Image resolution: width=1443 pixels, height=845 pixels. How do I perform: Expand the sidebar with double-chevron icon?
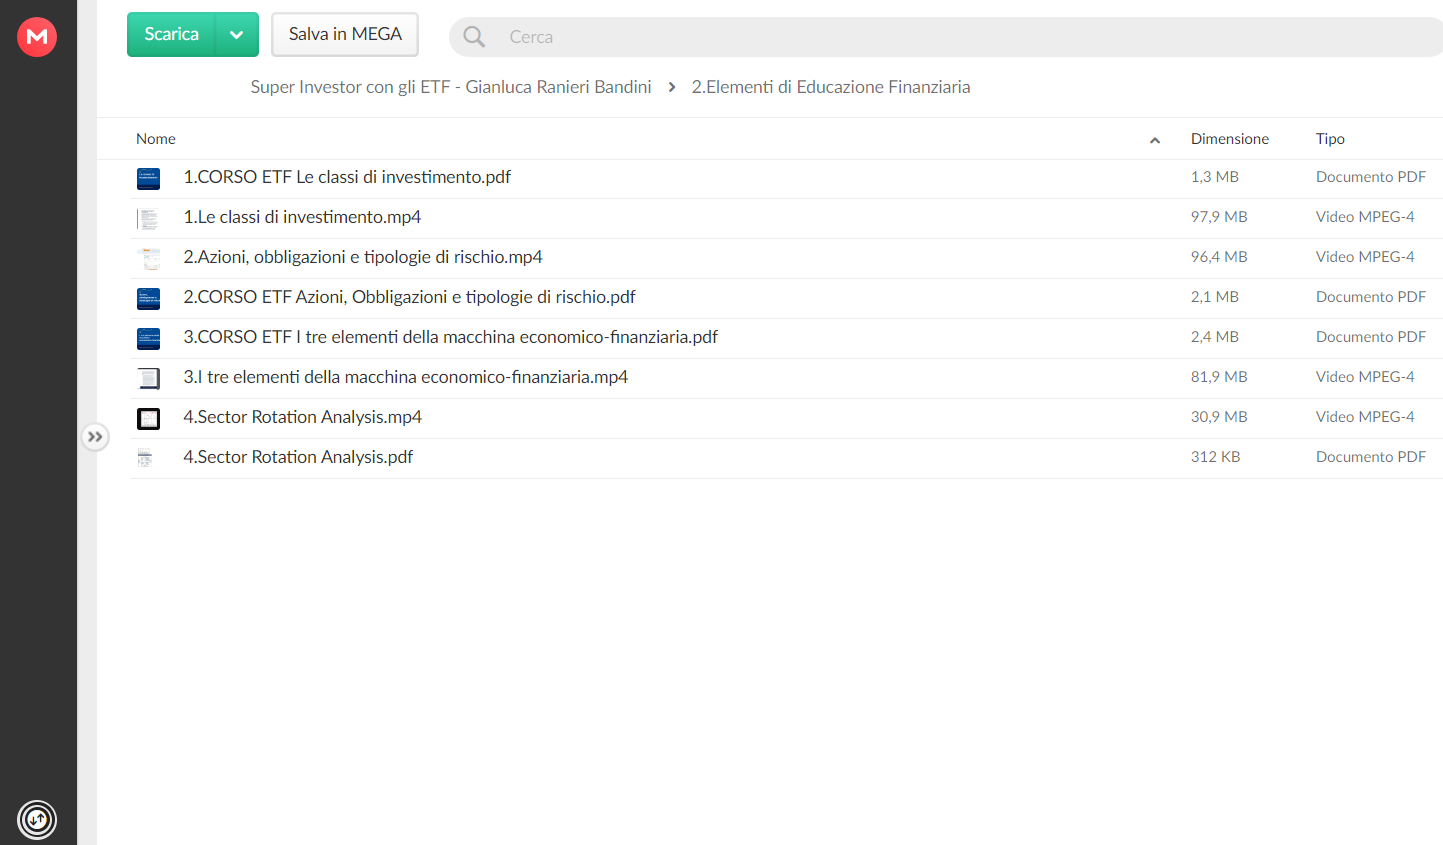[x=95, y=437]
